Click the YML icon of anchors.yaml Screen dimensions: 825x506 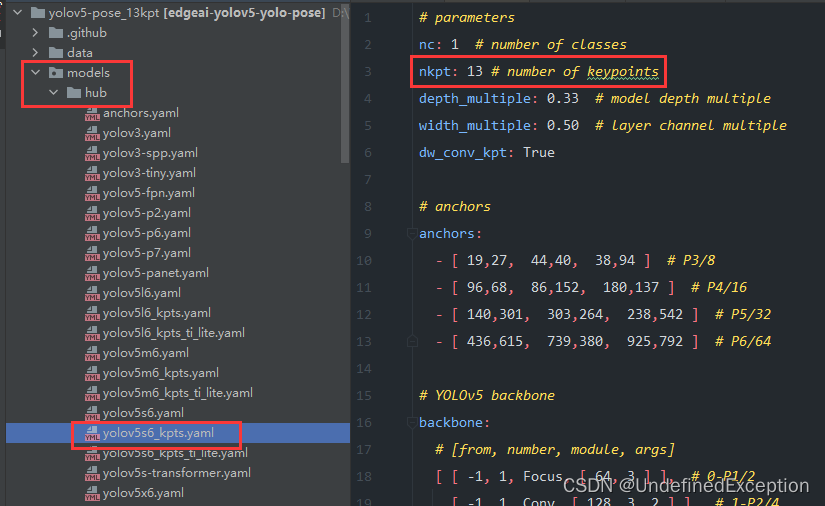(92, 113)
